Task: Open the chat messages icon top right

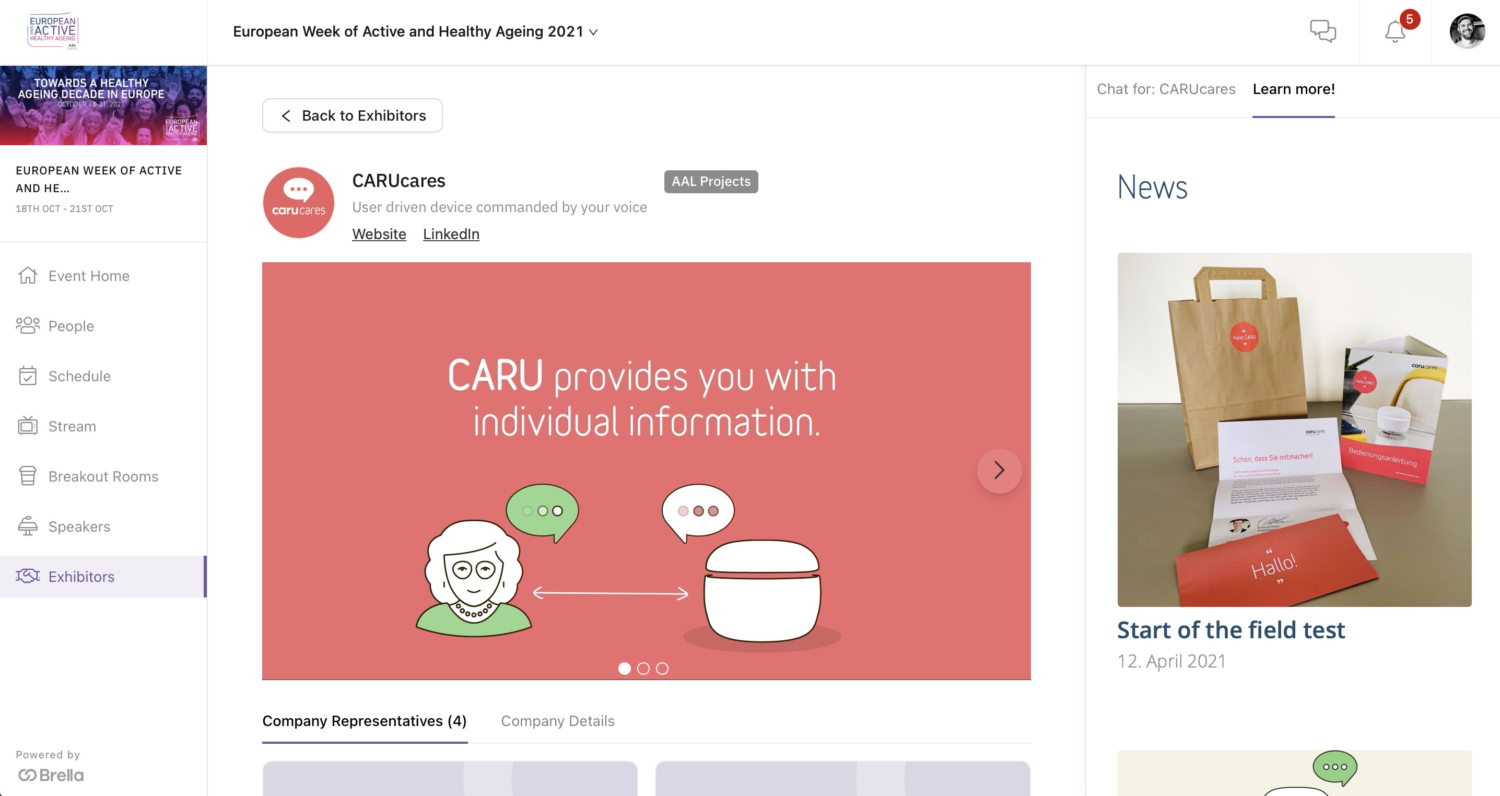Action: (x=1323, y=31)
